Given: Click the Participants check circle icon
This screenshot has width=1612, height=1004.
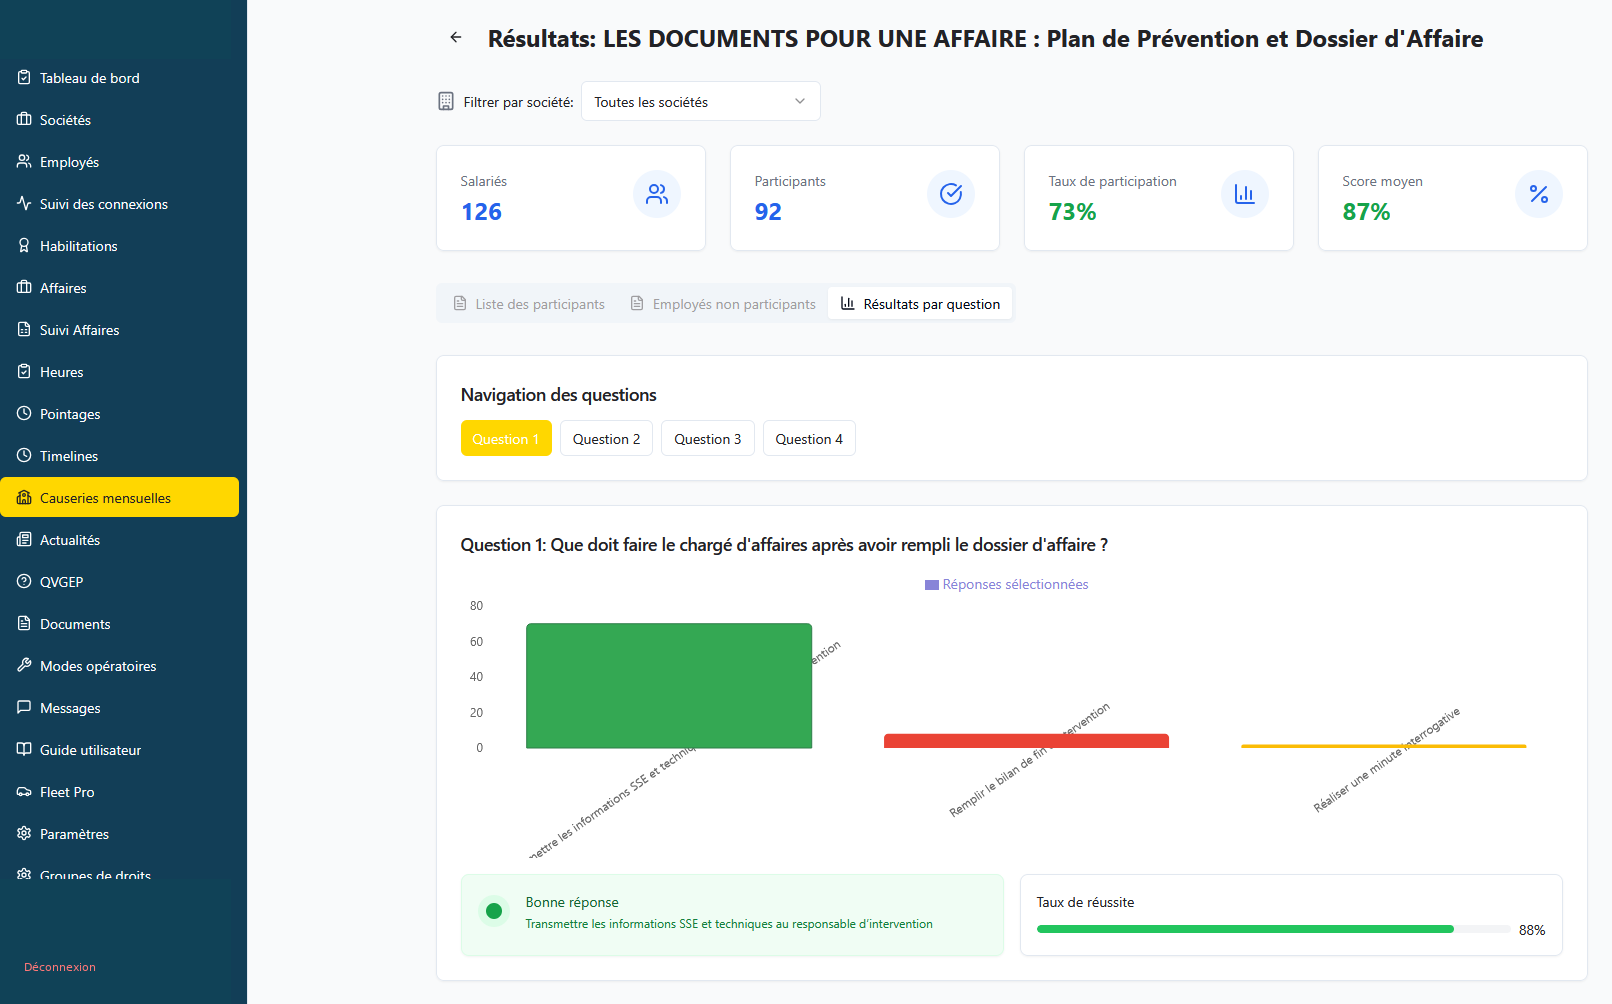Looking at the screenshot, I should (951, 194).
